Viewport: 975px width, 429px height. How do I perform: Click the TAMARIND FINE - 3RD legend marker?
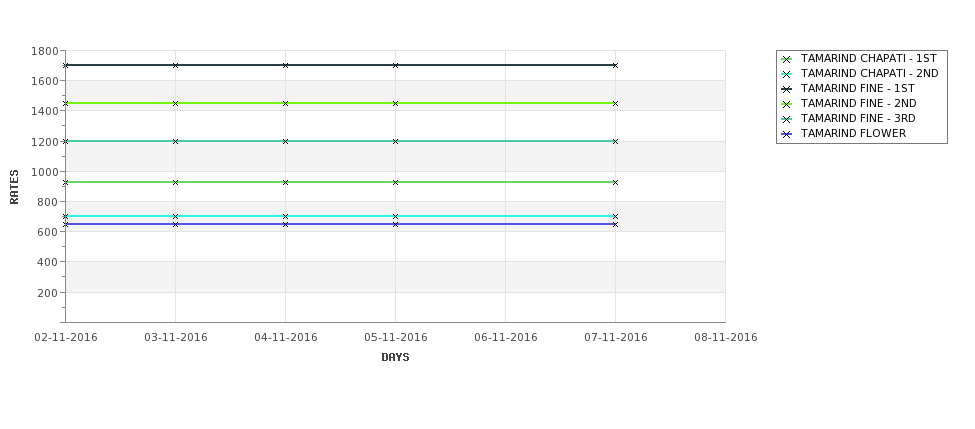click(x=787, y=119)
